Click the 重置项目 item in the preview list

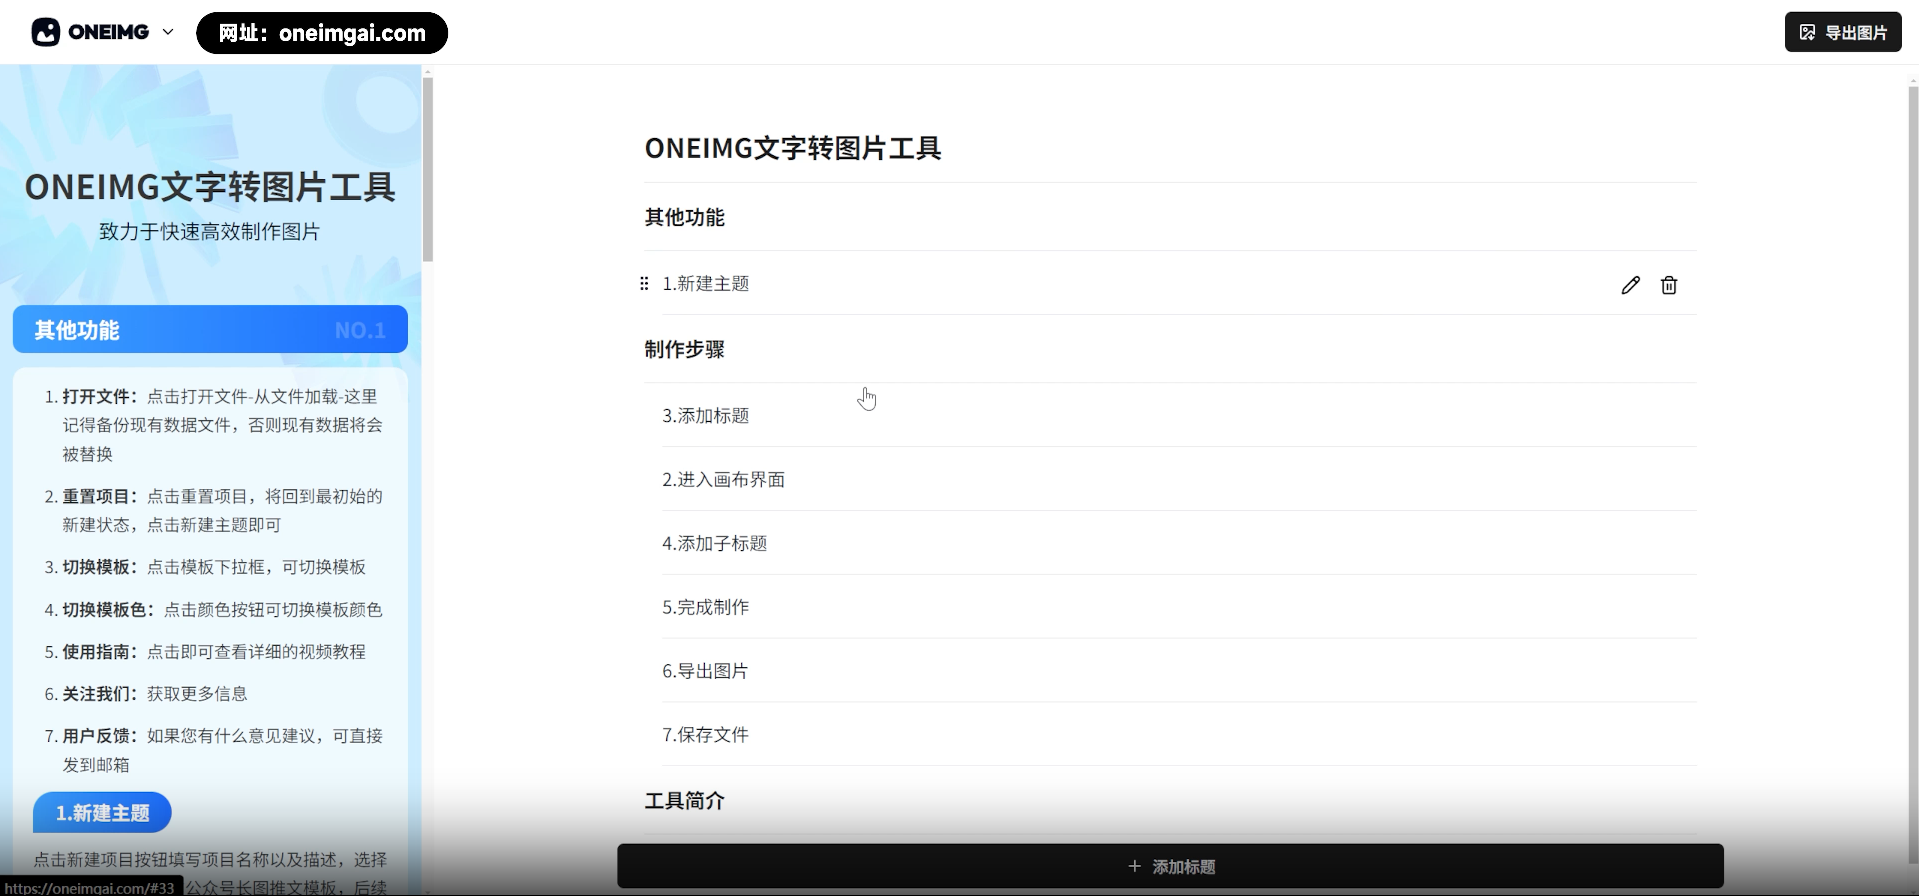(214, 510)
